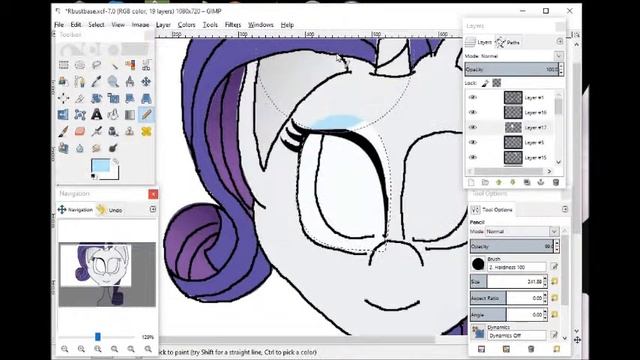Open the Layers panel tab configuration menu

coord(560,42)
